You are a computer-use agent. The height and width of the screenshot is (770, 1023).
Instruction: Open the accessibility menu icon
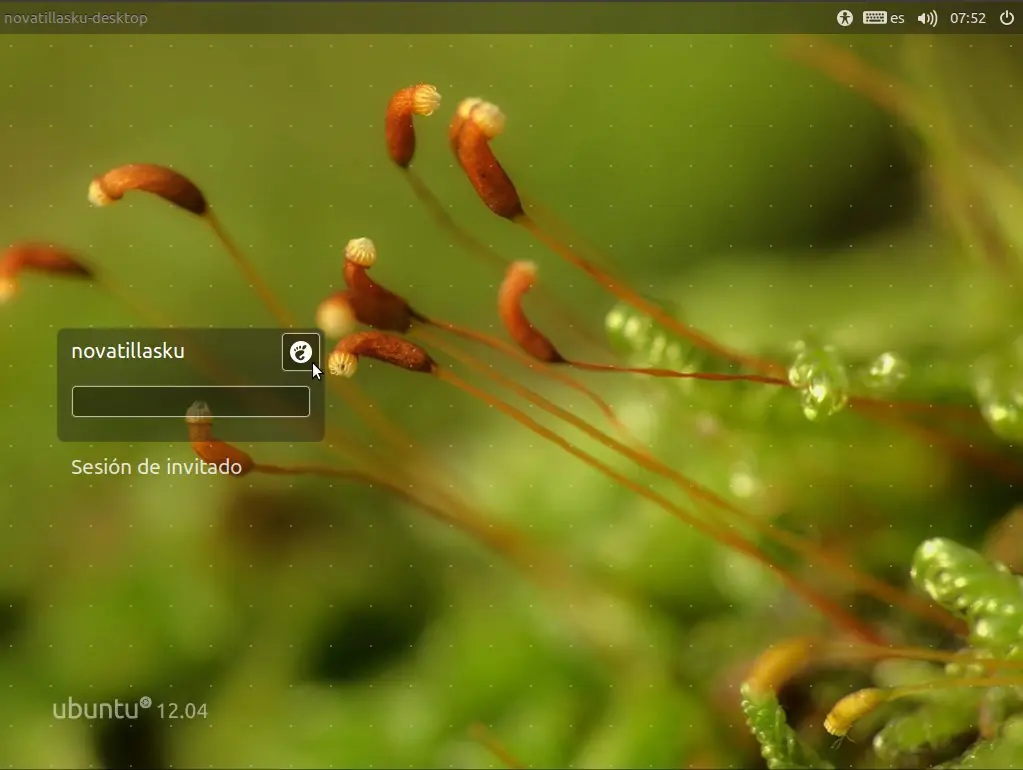coord(845,18)
